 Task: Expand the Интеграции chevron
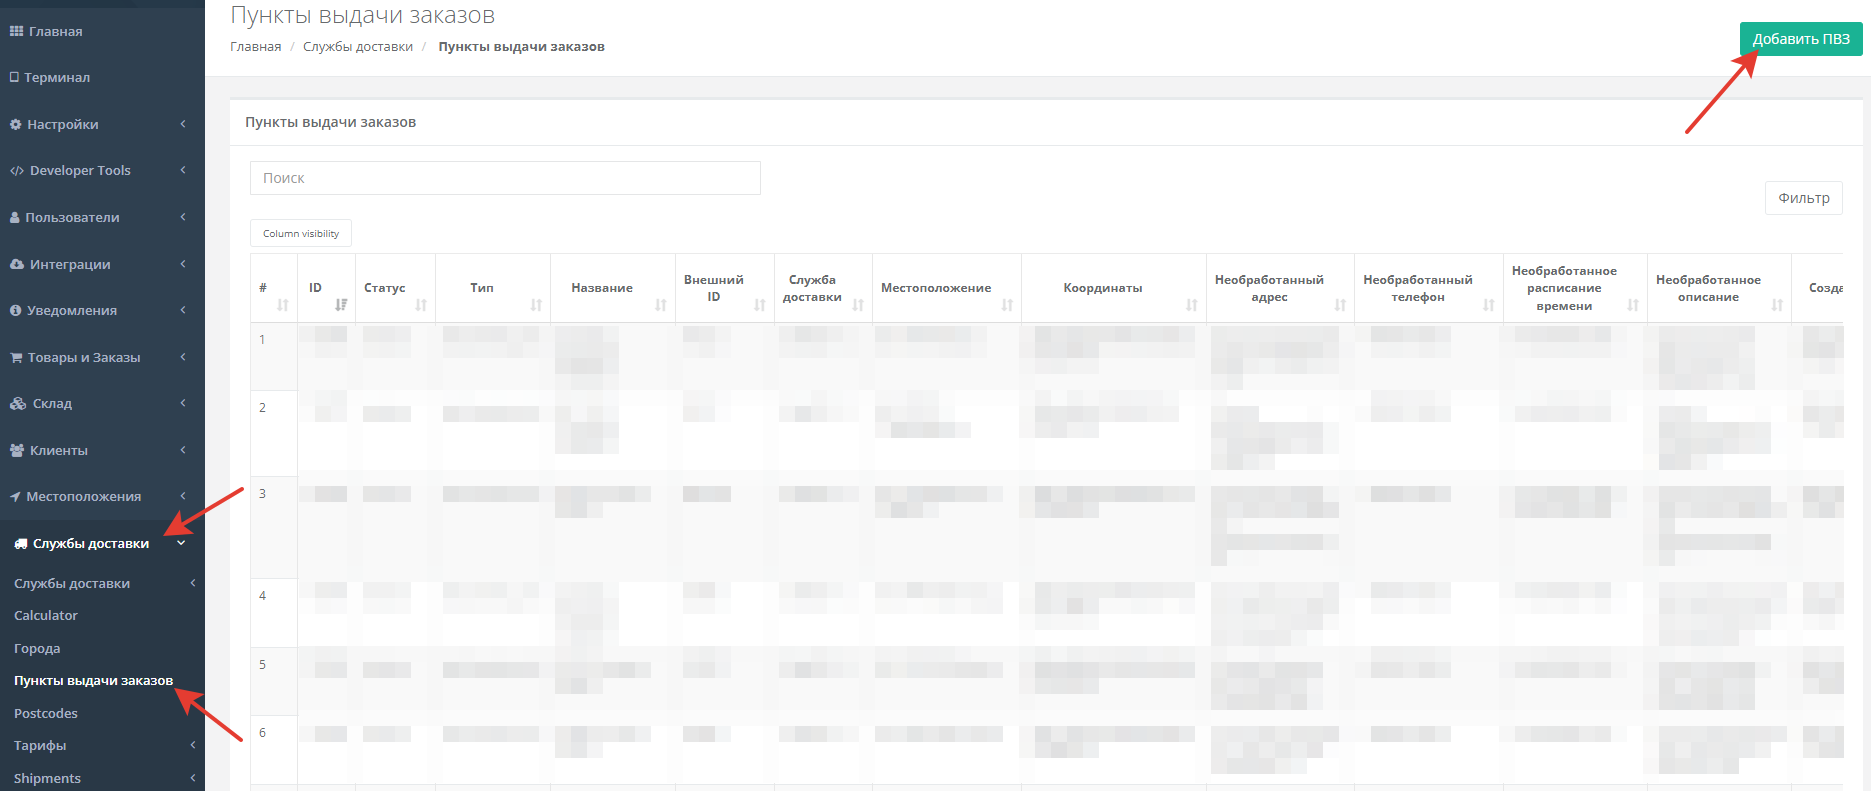(x=183, y=264)
